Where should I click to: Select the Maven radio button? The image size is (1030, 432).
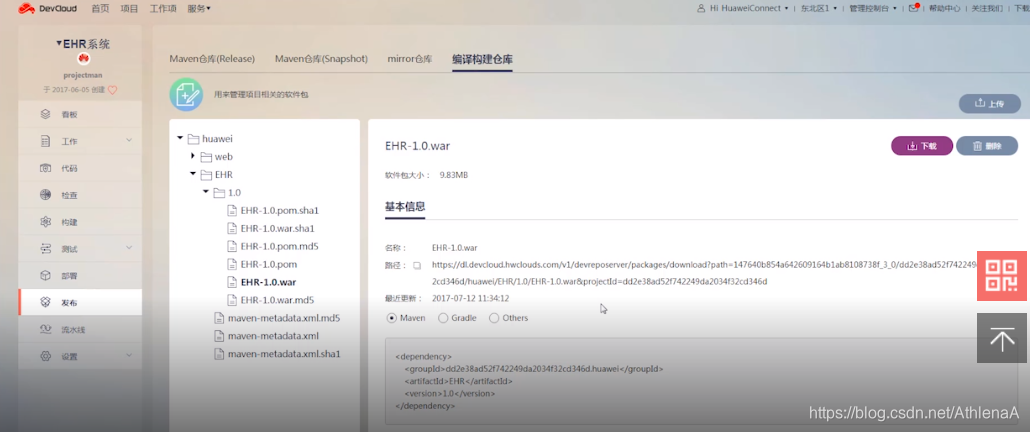tap(392, 318)
